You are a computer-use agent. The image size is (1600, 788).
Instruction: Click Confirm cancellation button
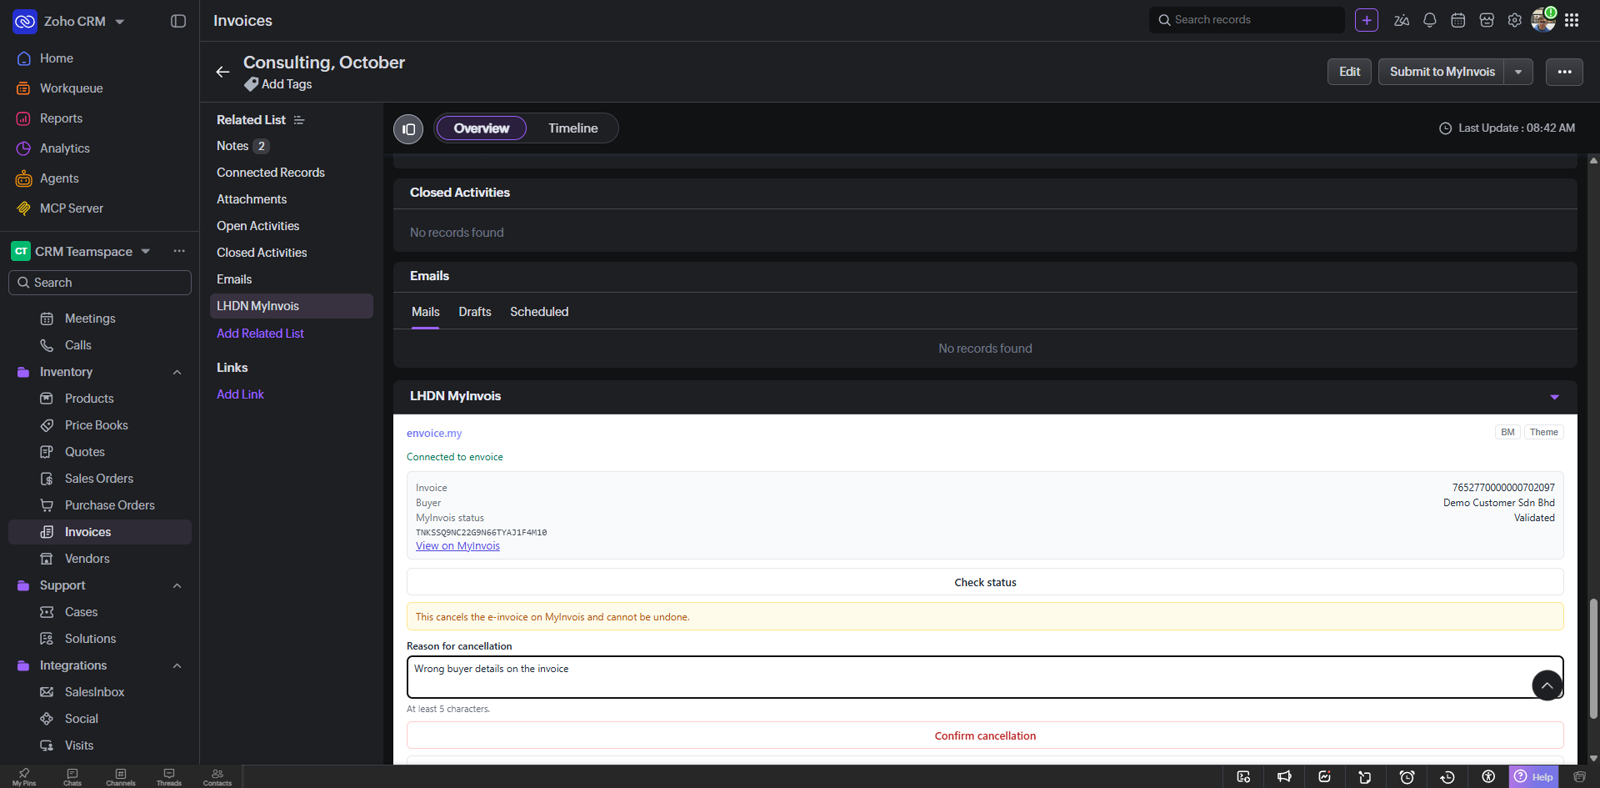(x=985, y=736)
